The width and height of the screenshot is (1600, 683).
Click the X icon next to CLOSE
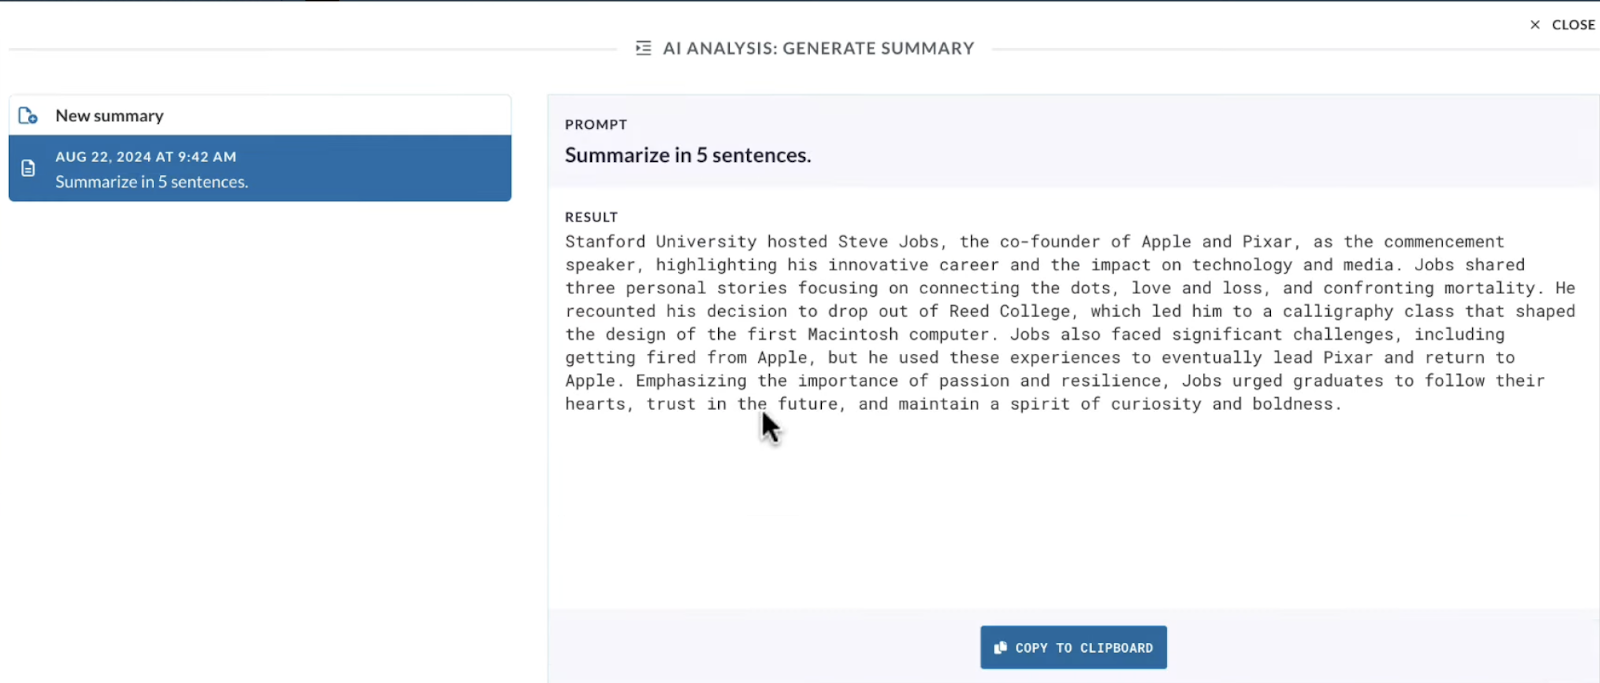1536,24
